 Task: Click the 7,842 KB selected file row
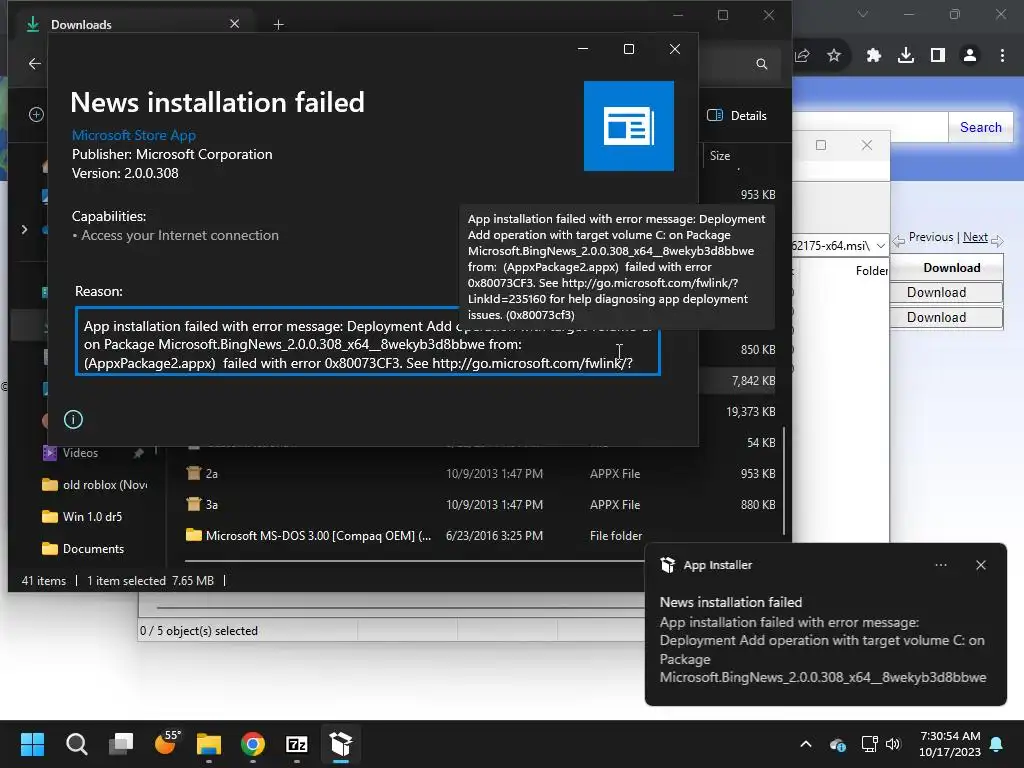740,381
